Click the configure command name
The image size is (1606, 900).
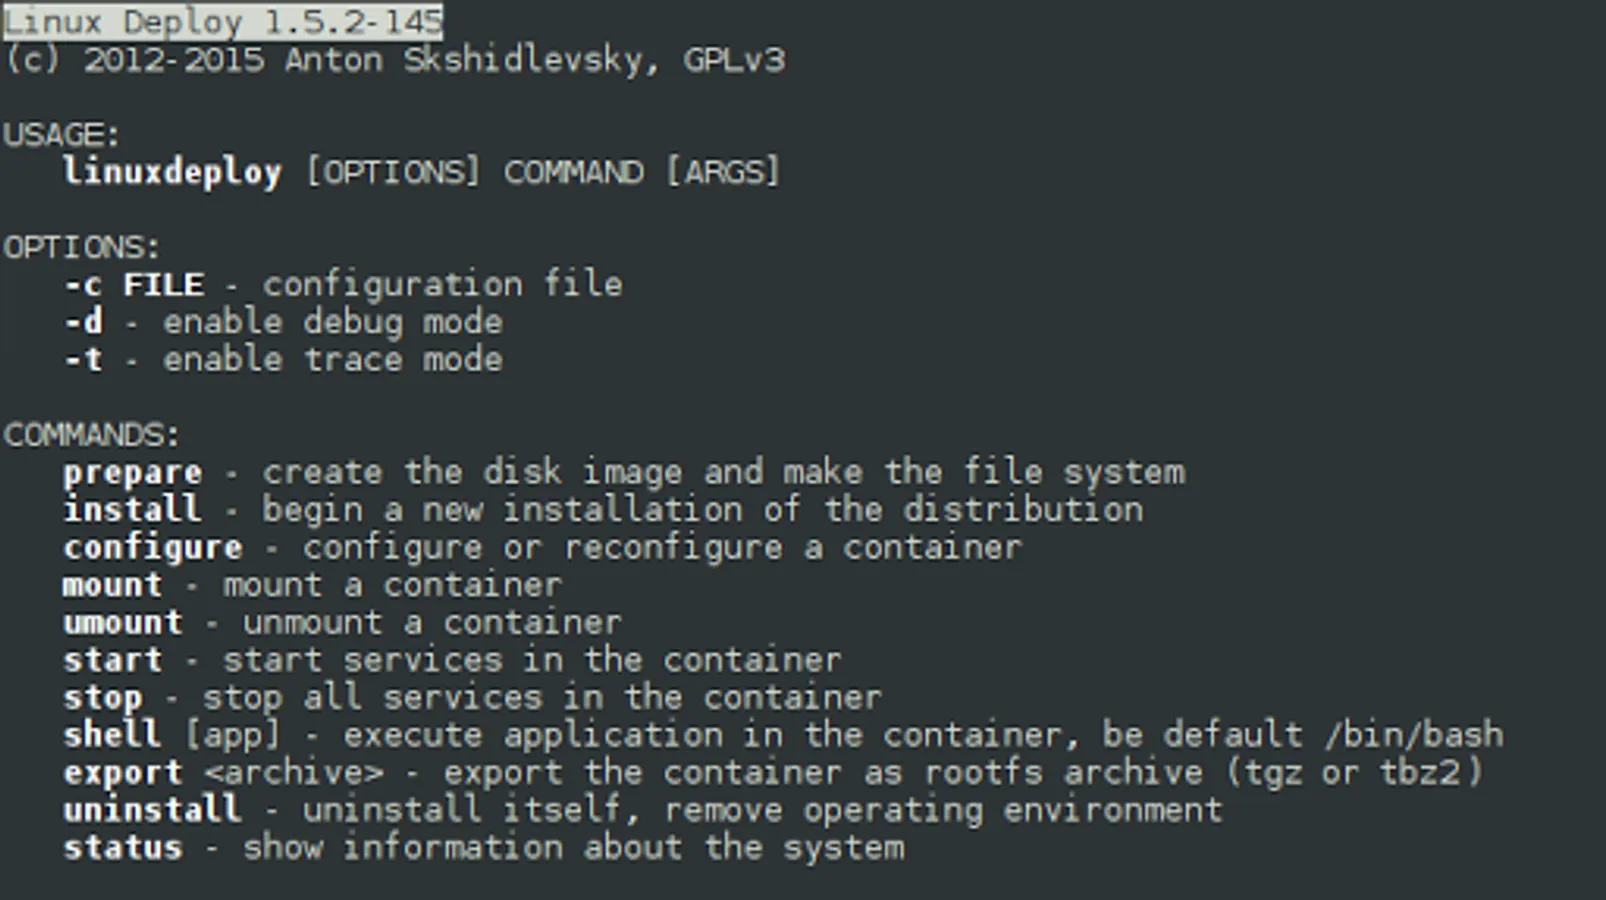coord(153,548)
